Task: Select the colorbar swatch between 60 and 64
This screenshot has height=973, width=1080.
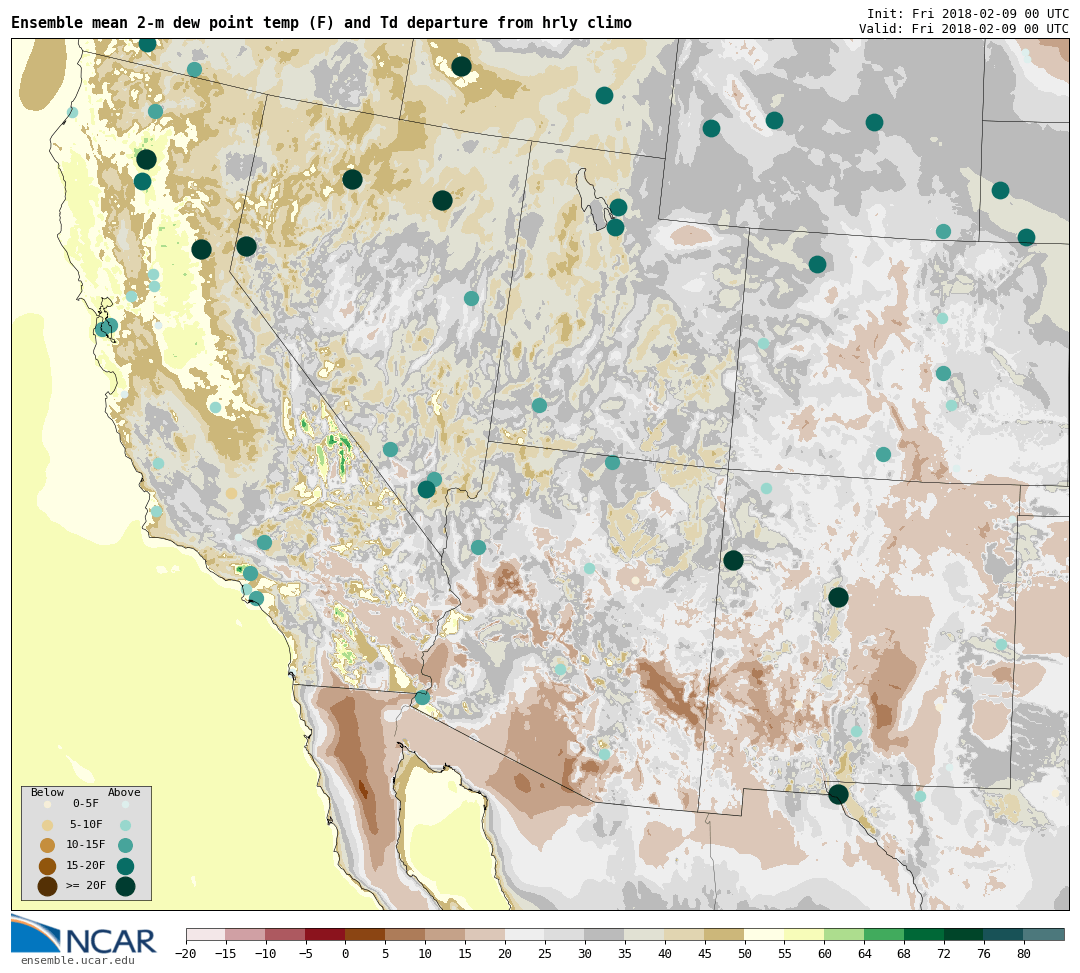Action: coord(844,935)
